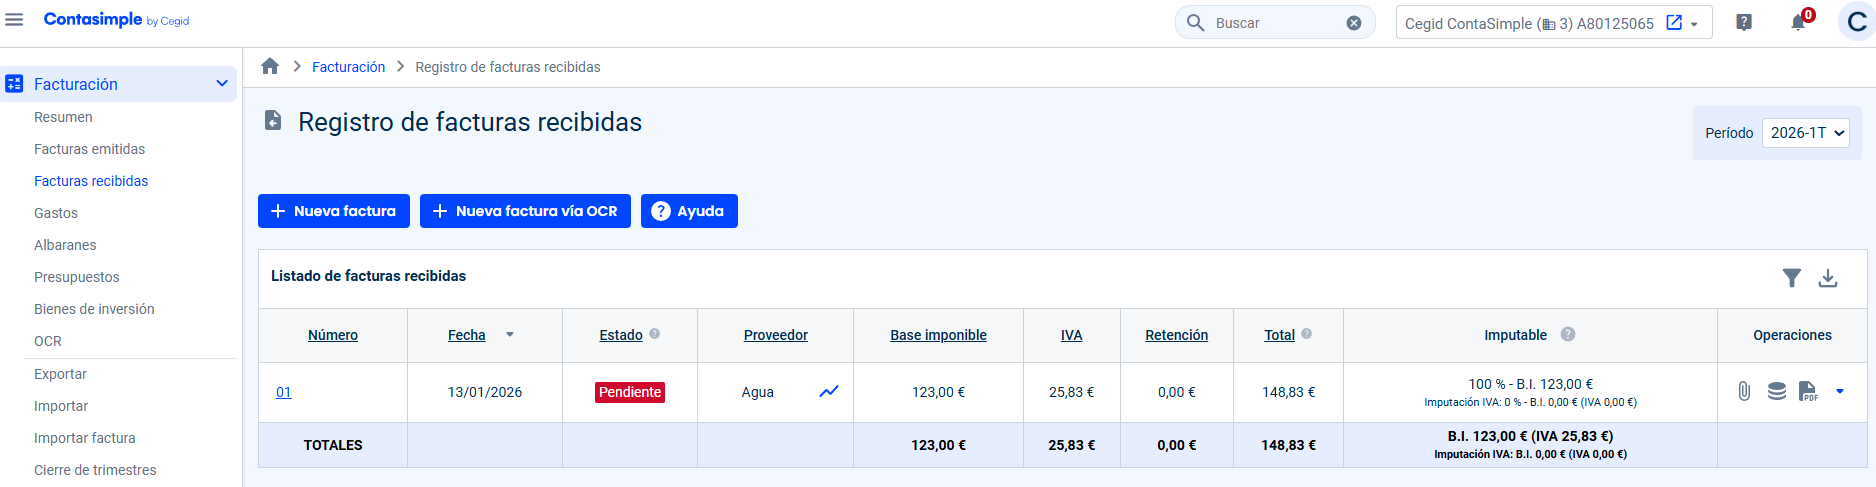Collapse the Facturación sidebar section
Image resolution: width=1876 pixels, height=487 pixels.
222,84
